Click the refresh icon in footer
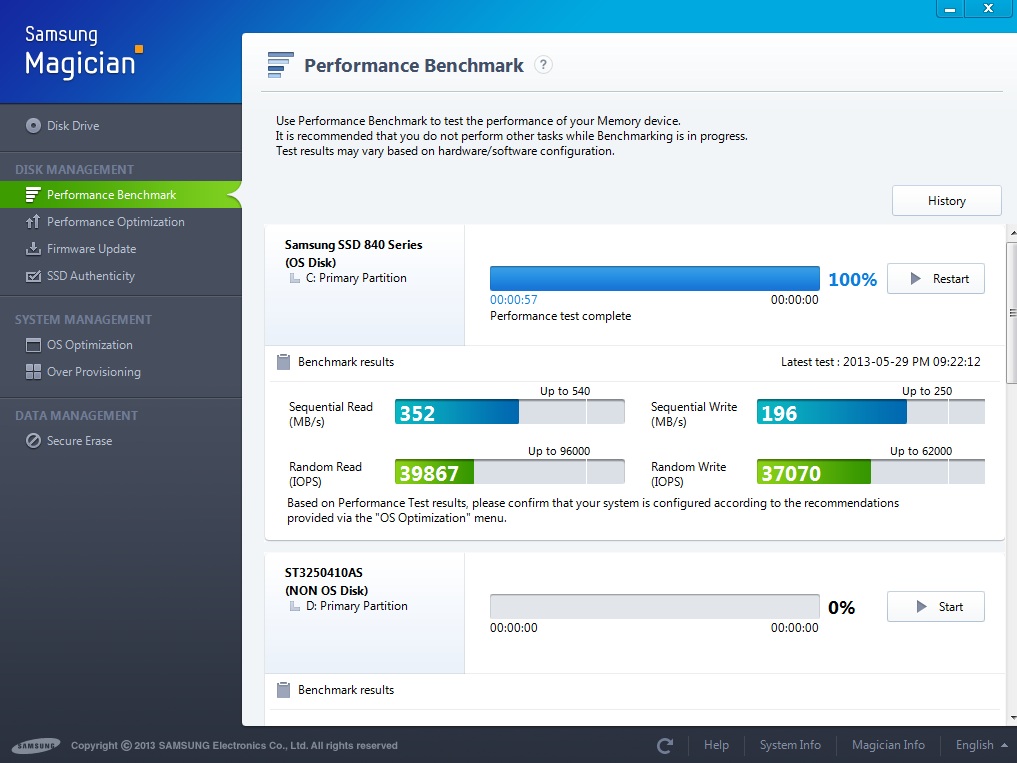This screenshot has height=763, width=1017. 664,745
